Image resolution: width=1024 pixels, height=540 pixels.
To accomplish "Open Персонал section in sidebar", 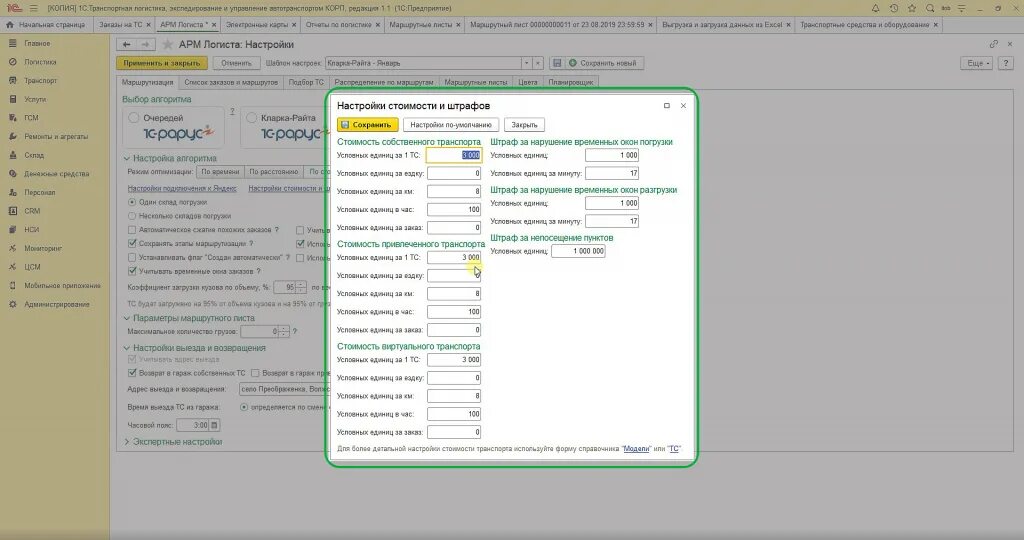I will point(40,192).
